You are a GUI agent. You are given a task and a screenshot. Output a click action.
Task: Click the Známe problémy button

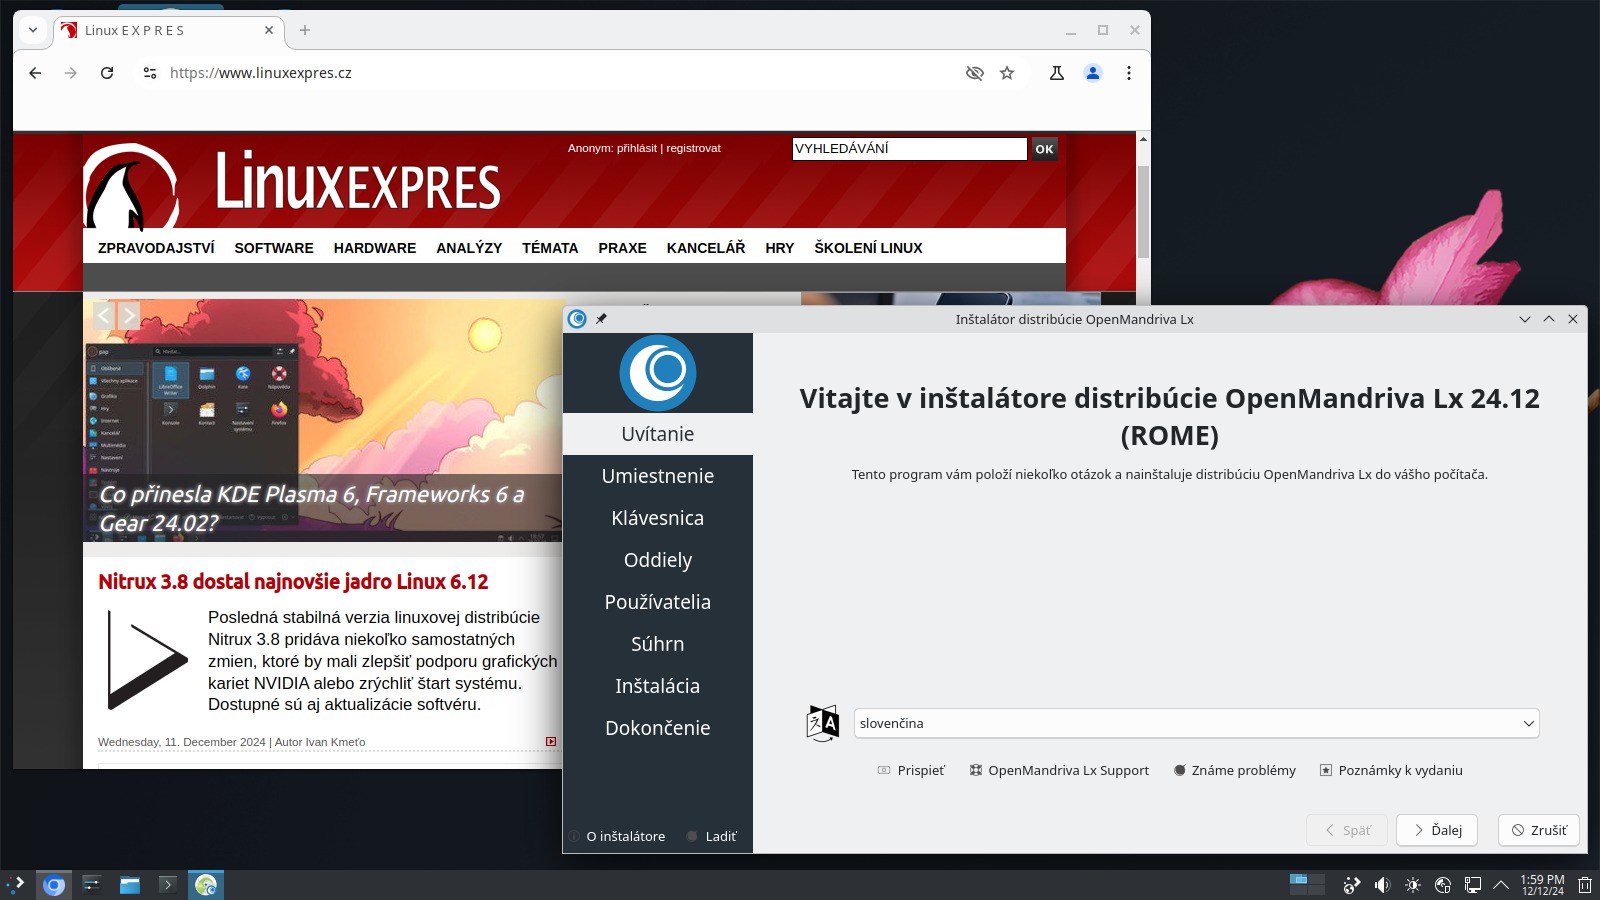pyautogui.click(x=1234, y=770)
